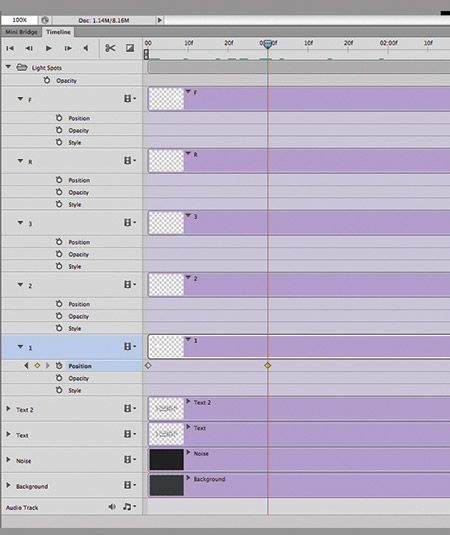Click the blue playhead marker on the ruler
The image size is (450, 535).
tap(268, 44)
